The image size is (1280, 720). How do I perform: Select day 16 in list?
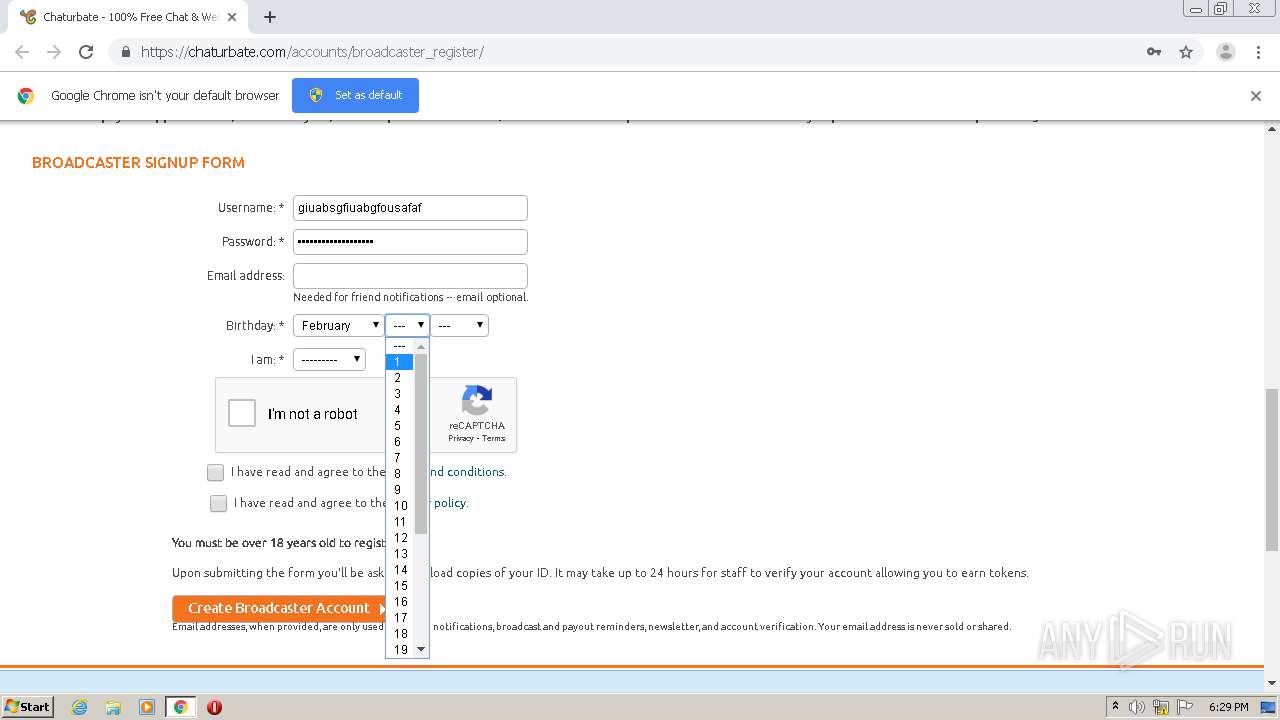(x=400, y=602)
